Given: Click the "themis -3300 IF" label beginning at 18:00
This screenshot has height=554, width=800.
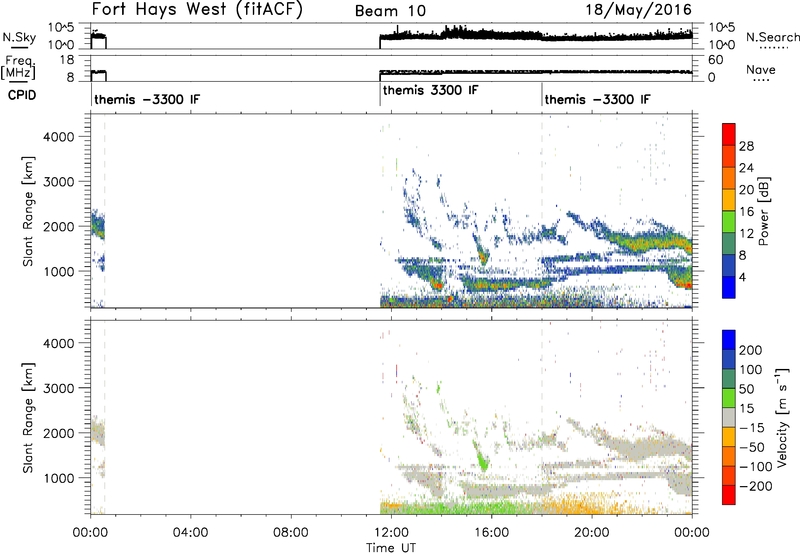Looking at the screenshot, I should [x=597, y=99].
